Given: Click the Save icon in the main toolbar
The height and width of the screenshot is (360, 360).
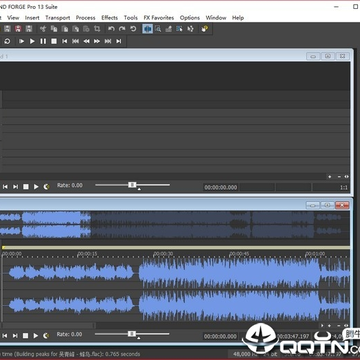Looking at the screenshot, I should (7, 29).
